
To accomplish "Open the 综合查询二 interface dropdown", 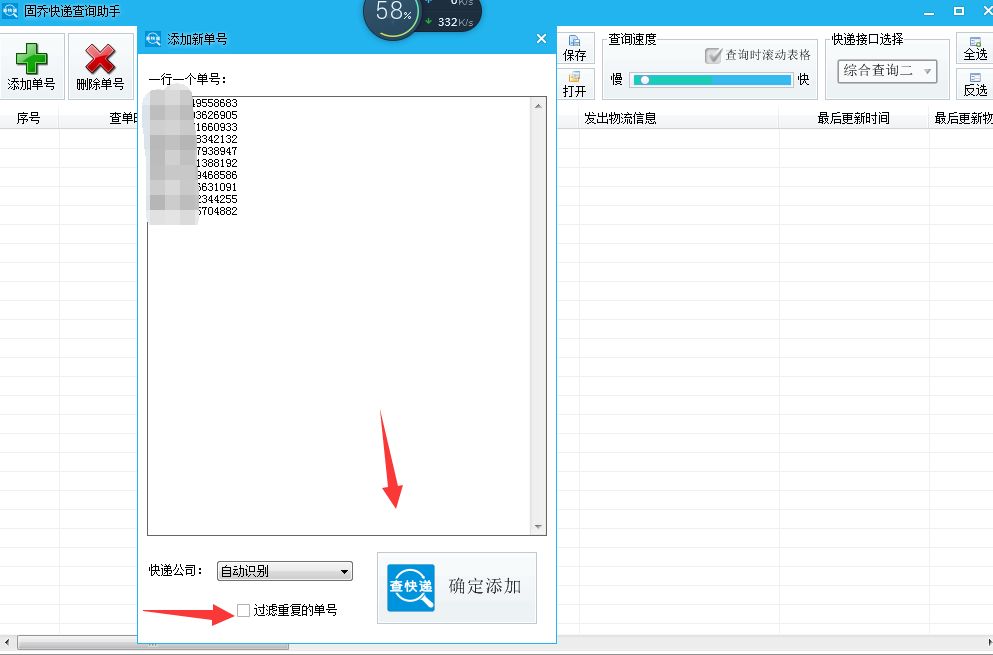I will [888, 72].
